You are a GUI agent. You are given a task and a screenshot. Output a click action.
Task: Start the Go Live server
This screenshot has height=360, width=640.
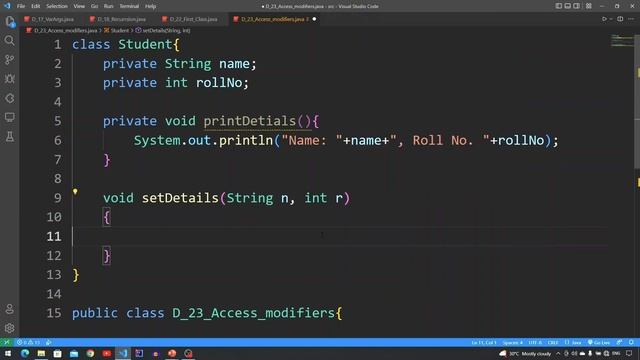point(599,342)
